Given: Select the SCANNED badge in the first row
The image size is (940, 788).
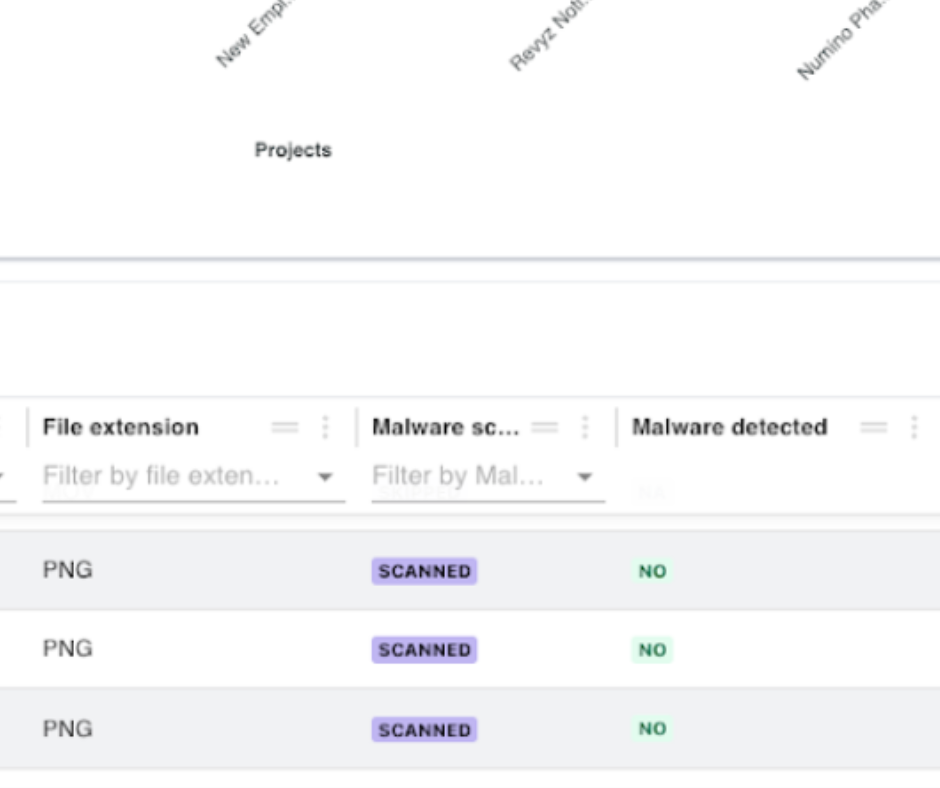Looking at the screenshot, I should [424, 571].
